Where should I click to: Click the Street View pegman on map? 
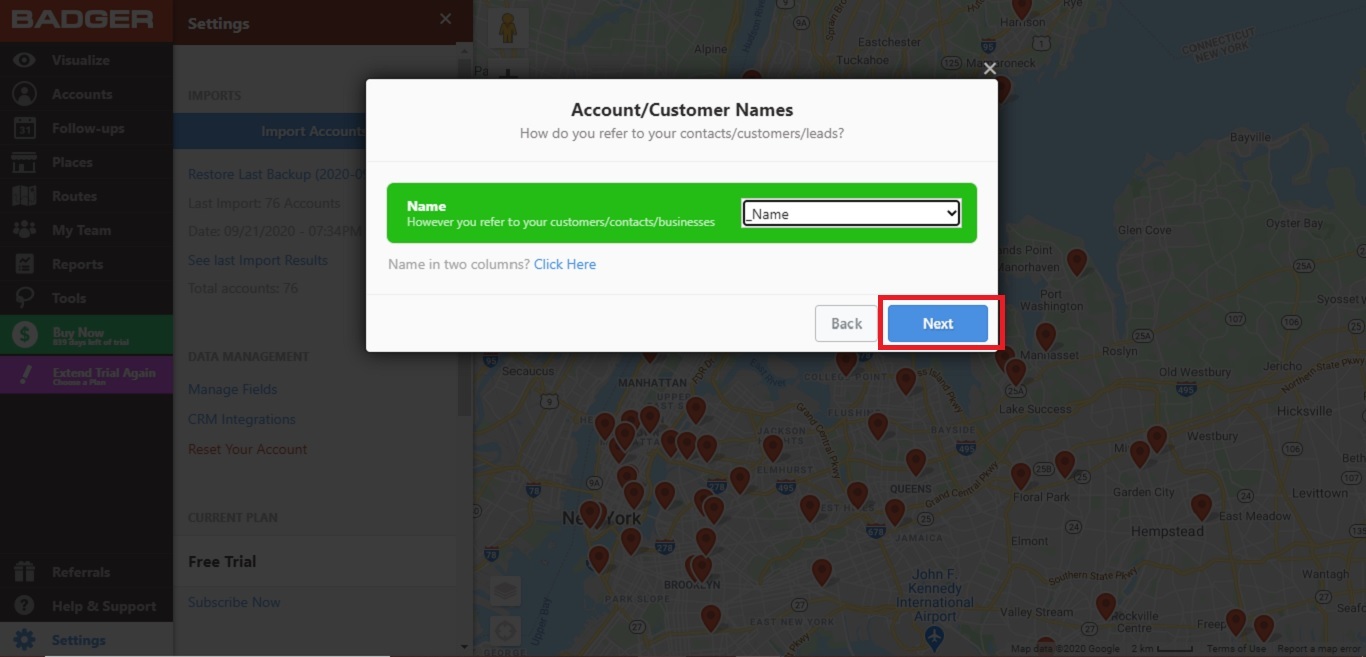pyautogui.click(x=508, y=27)
